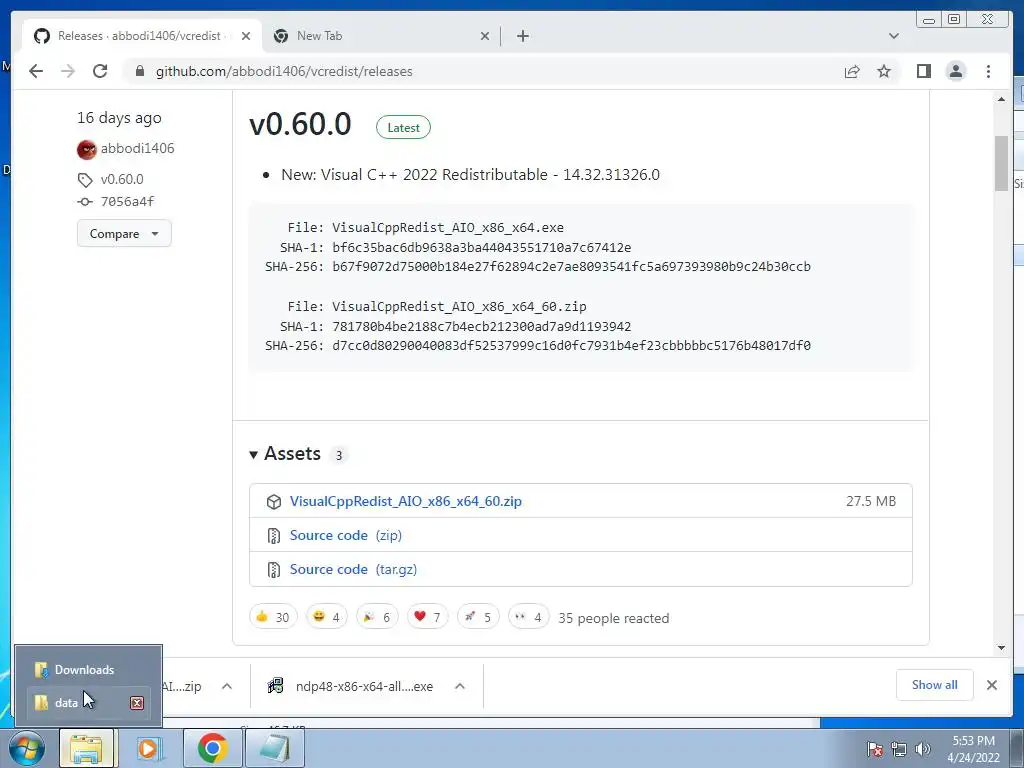This screenshot has height=768, width=1024.
Task: Close the data folder window preview
Action: (x=136, y=703)
